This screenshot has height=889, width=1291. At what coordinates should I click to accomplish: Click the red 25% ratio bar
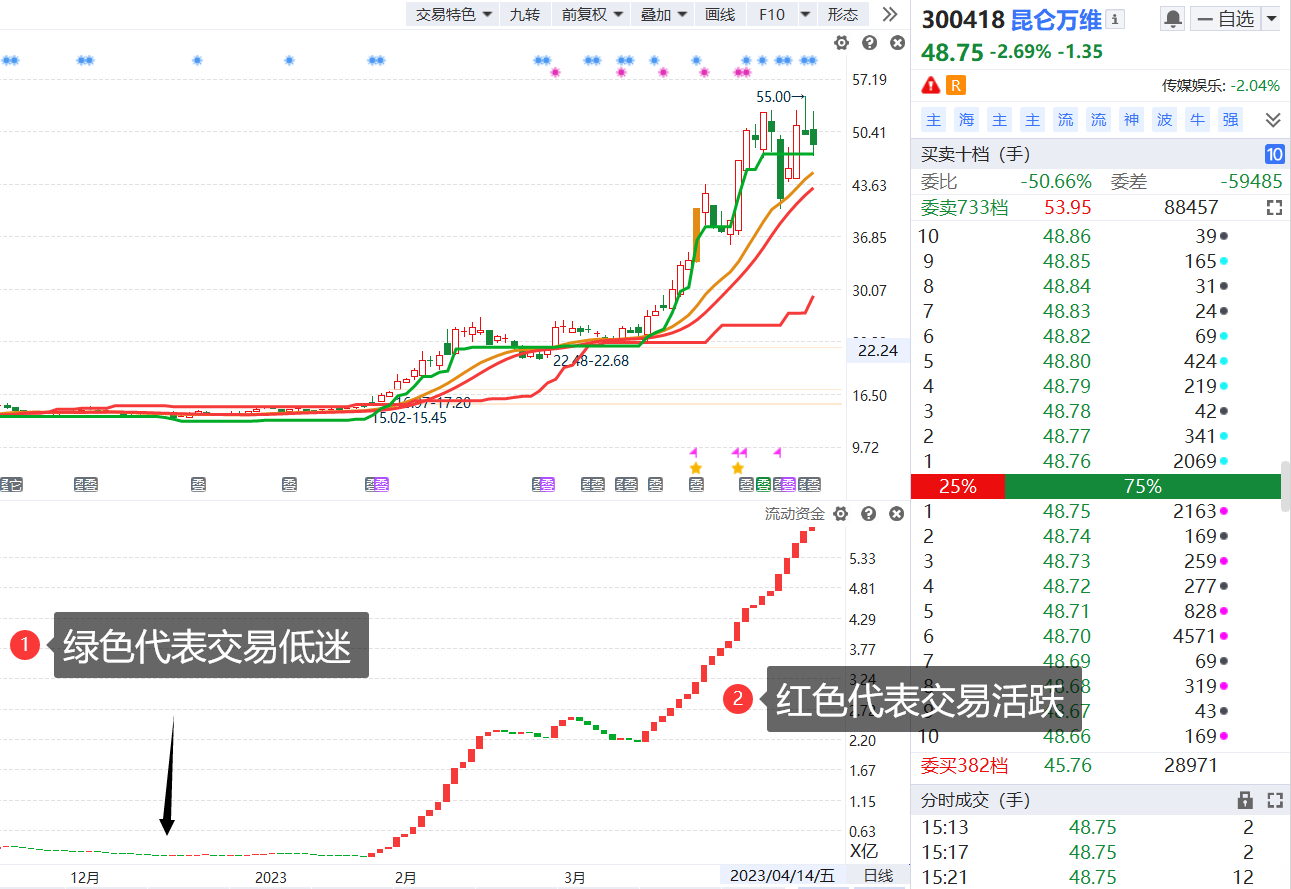point(958,486)
